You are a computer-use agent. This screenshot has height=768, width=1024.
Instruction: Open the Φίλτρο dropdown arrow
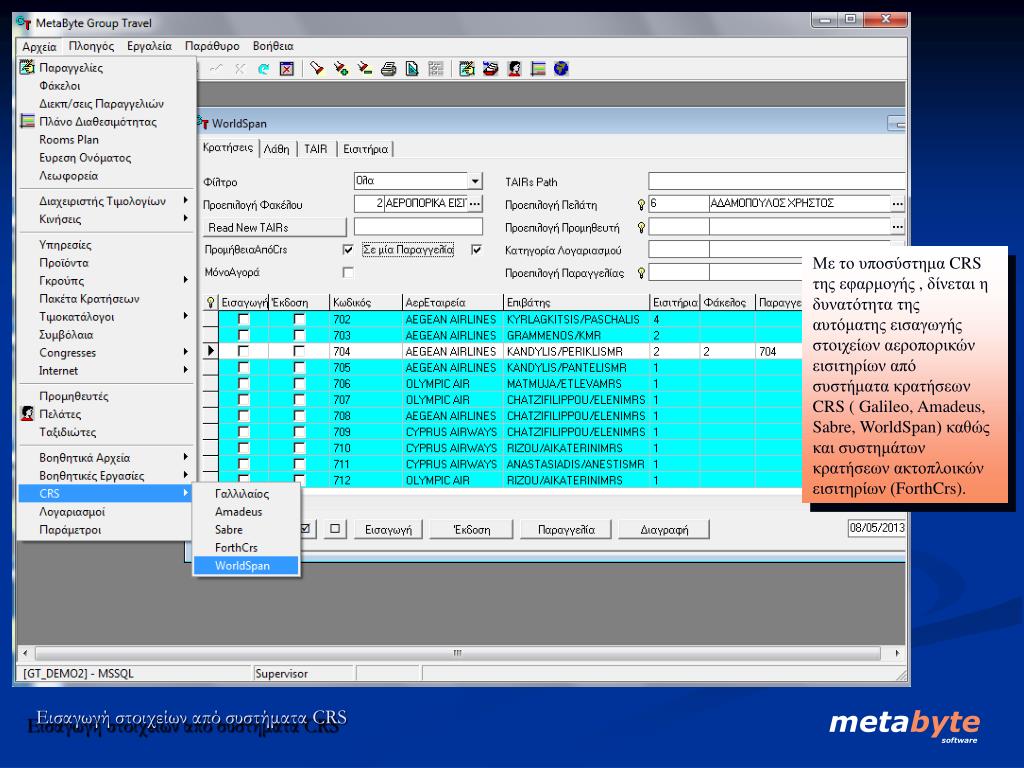pyautogui.click(x=475, y=181)
